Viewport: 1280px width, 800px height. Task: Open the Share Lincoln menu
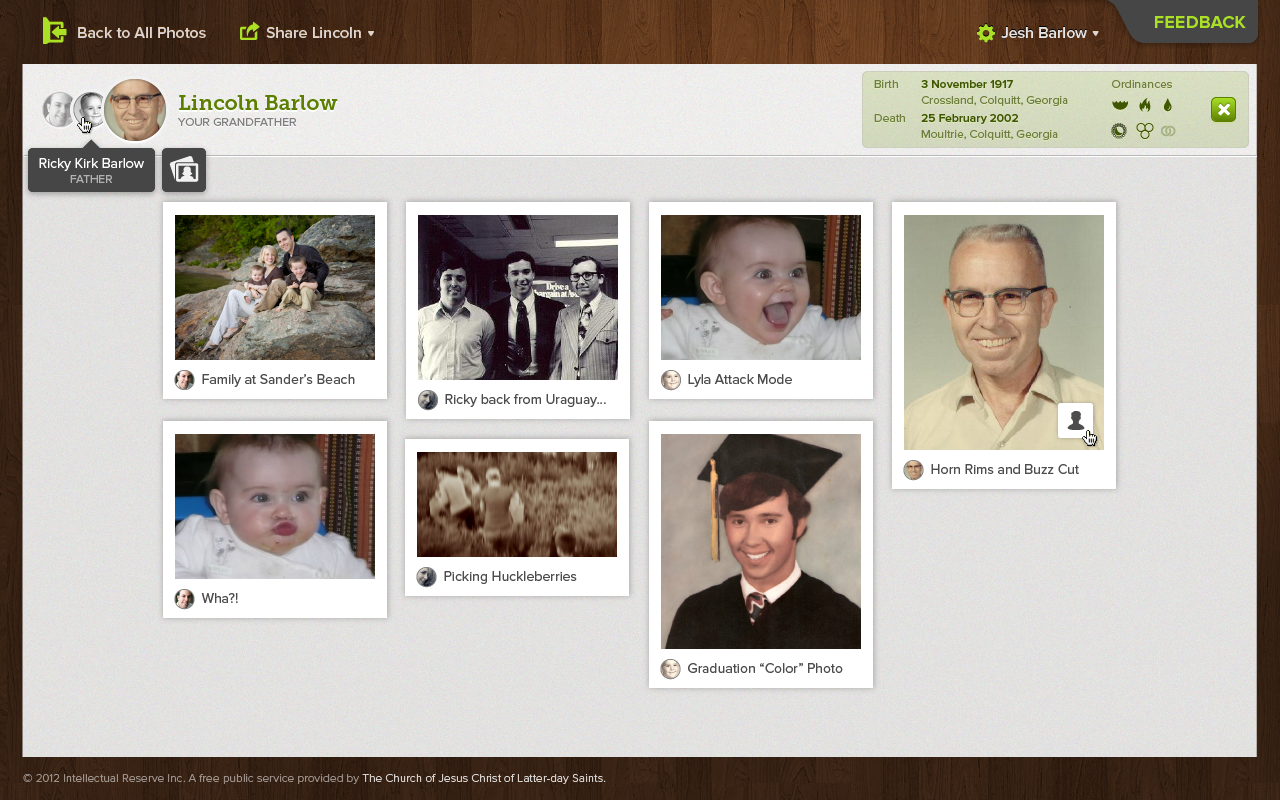click(307, 32)
